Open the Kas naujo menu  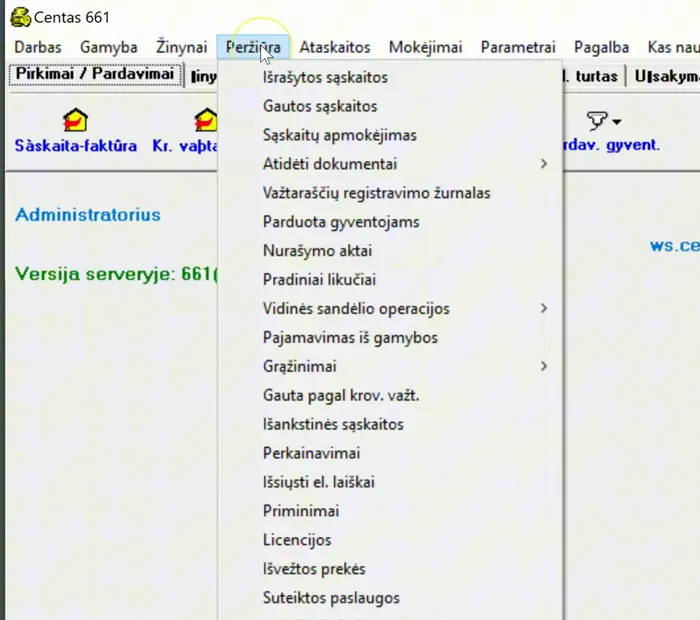[x=673, y=47]
